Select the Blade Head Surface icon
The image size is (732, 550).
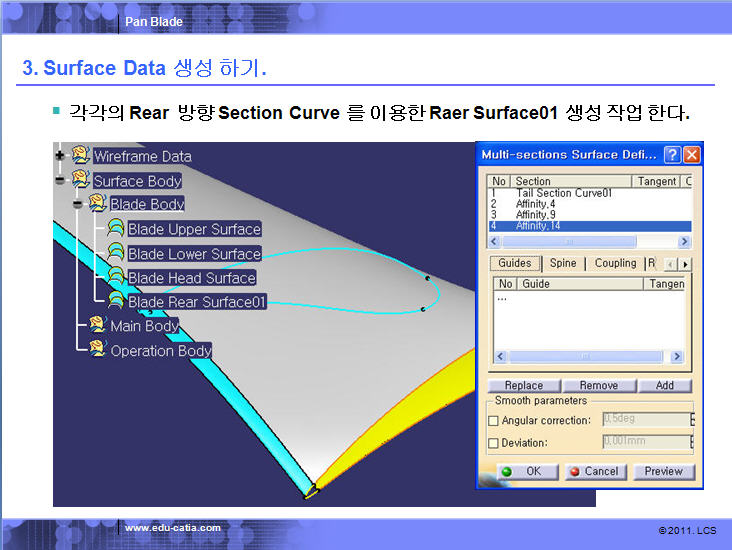click(x=116, y=277)
